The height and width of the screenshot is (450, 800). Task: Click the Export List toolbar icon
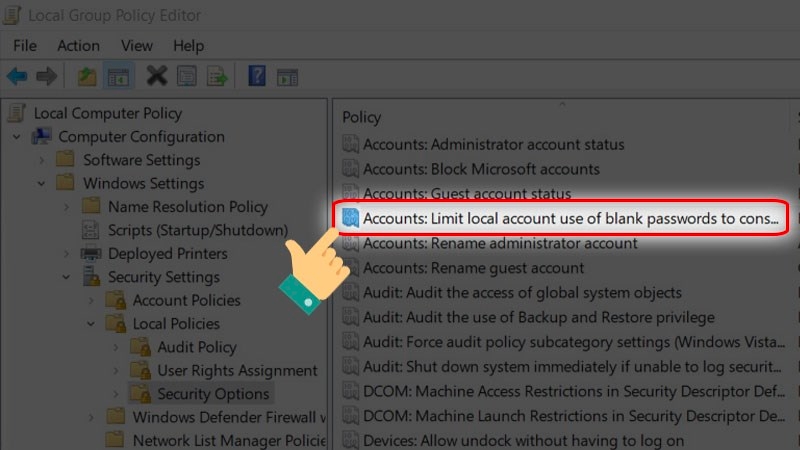point(217,77)
